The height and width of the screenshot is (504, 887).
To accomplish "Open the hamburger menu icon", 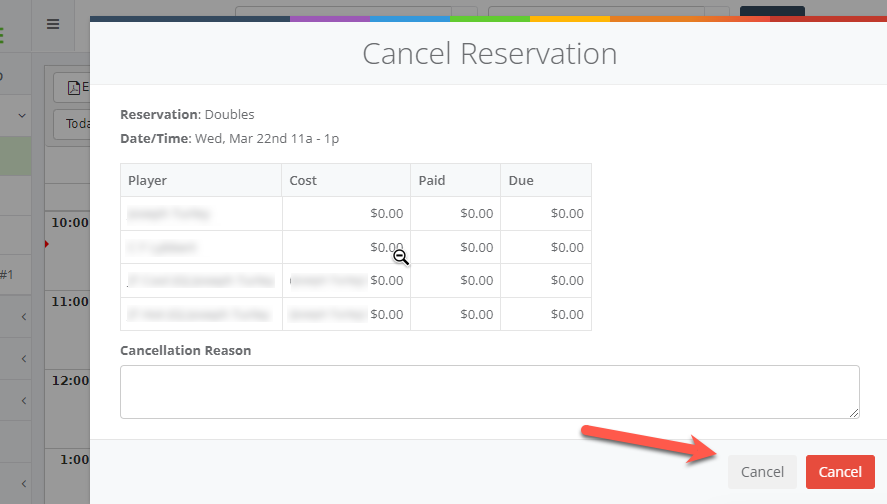I will 53,24.
